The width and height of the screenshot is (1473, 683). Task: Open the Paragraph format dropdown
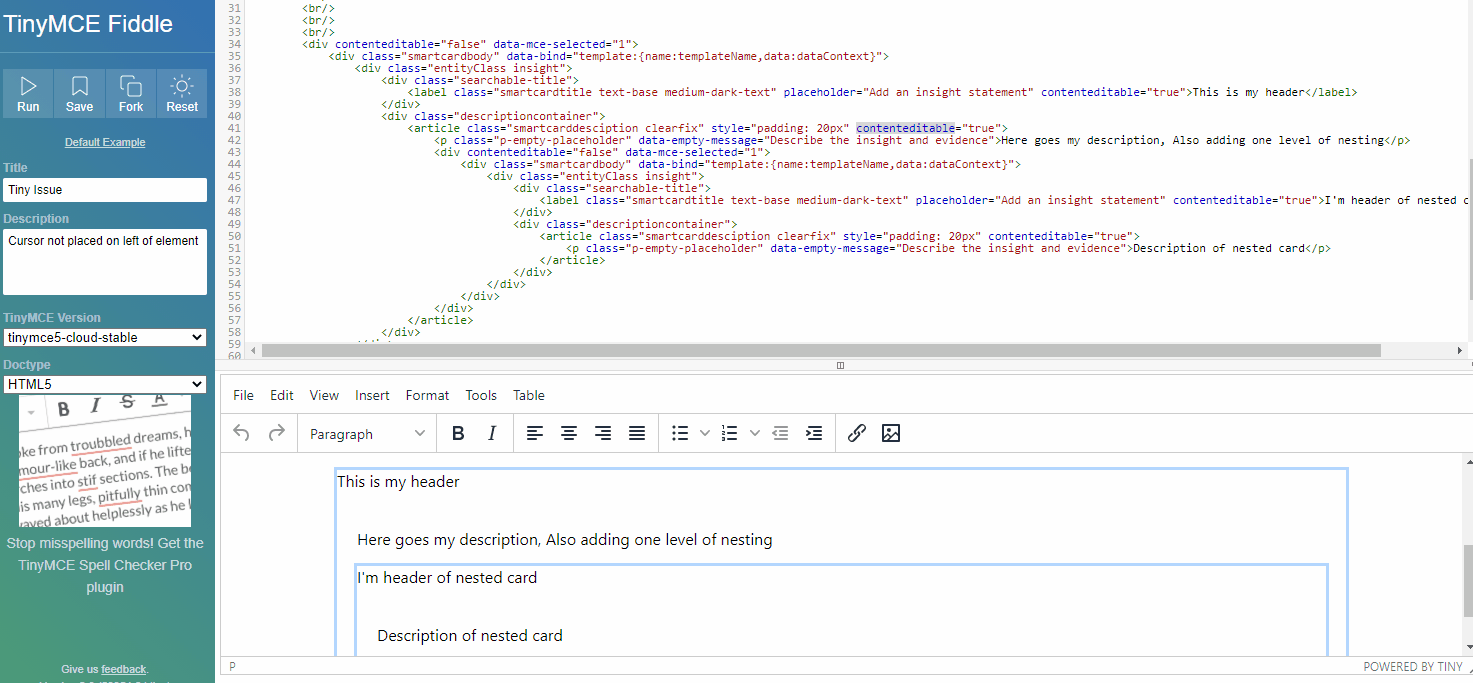367,433
